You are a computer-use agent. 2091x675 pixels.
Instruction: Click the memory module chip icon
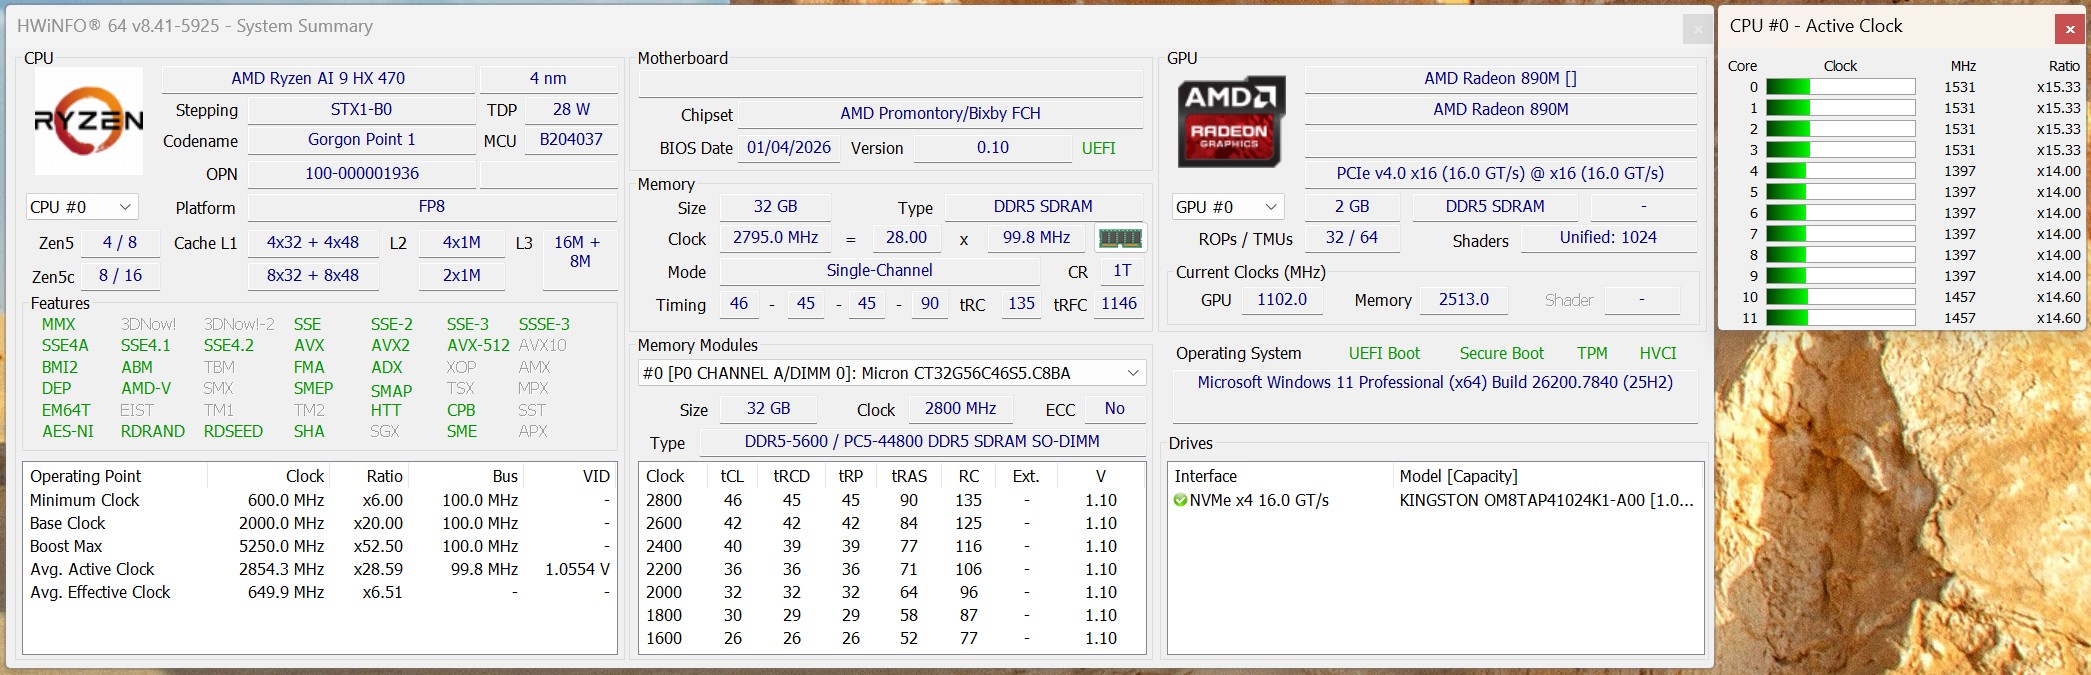coord(1119,238)
